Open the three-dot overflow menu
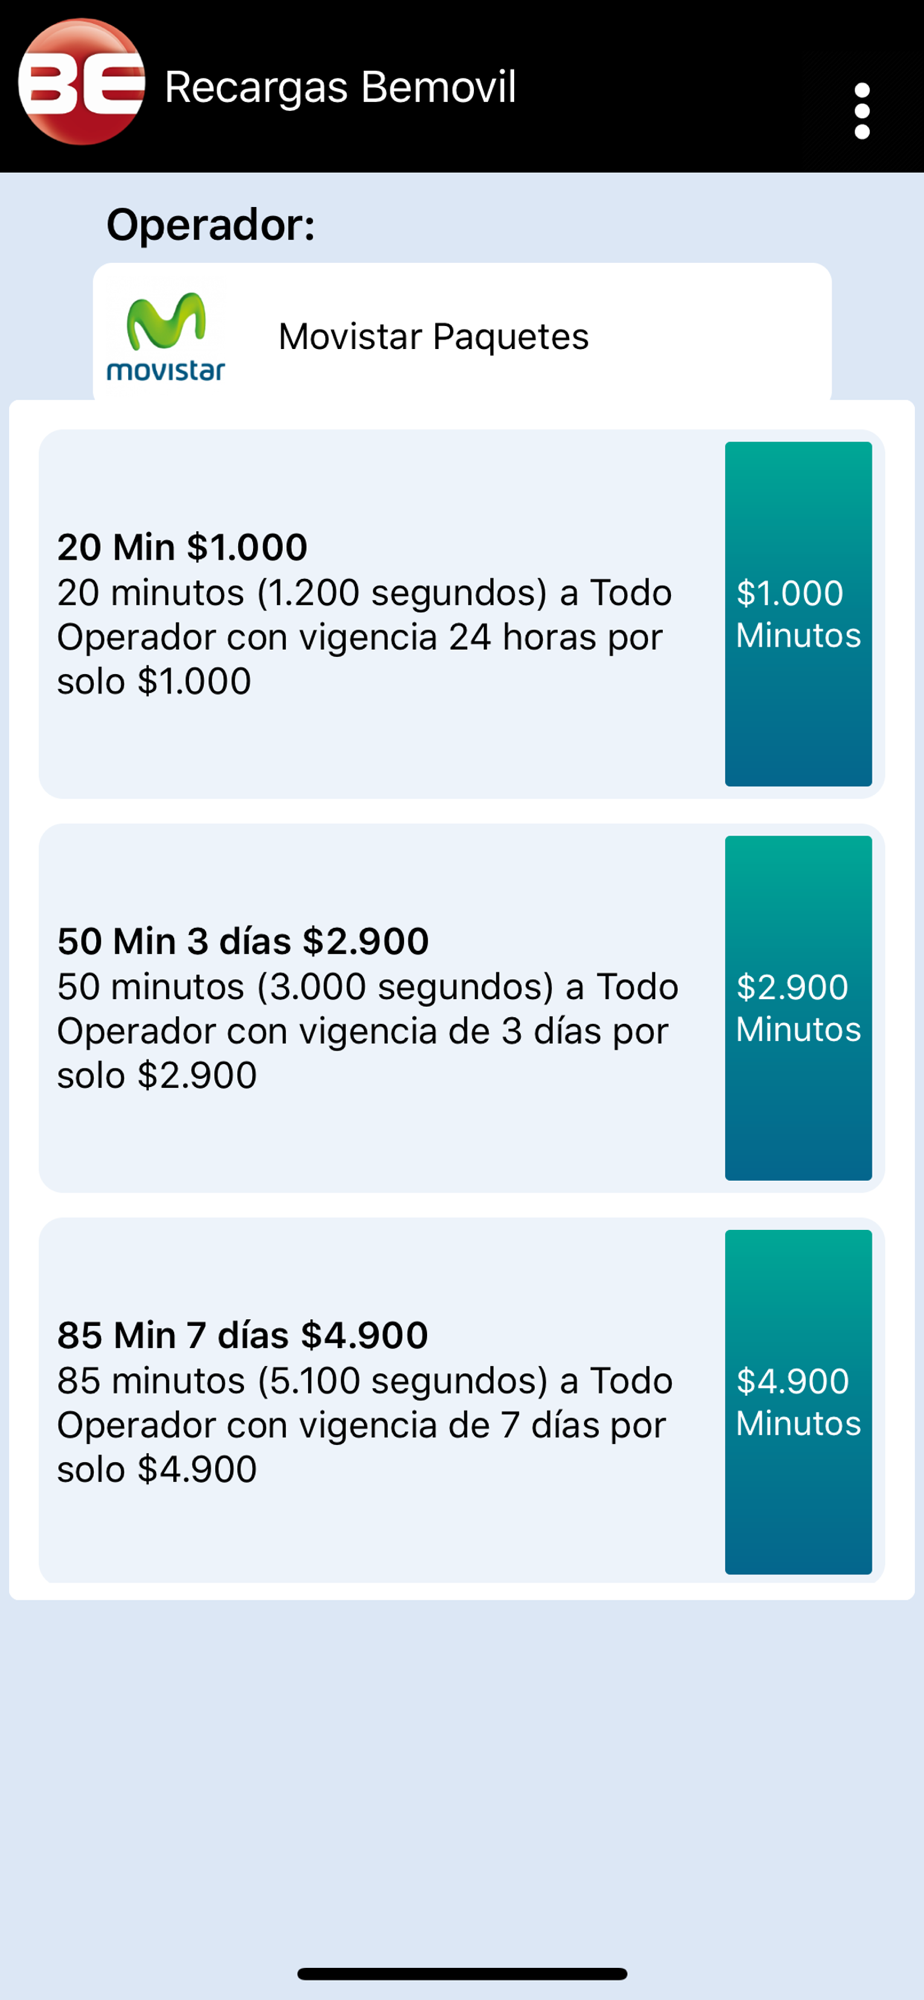 pyautogui.click(x=862, y=111)
